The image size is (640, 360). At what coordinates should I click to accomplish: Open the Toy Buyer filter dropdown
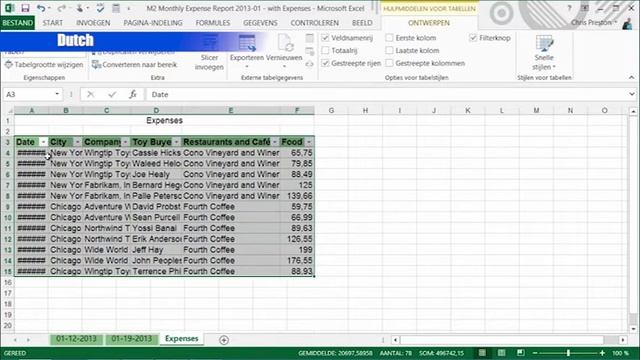pos(176,142)
